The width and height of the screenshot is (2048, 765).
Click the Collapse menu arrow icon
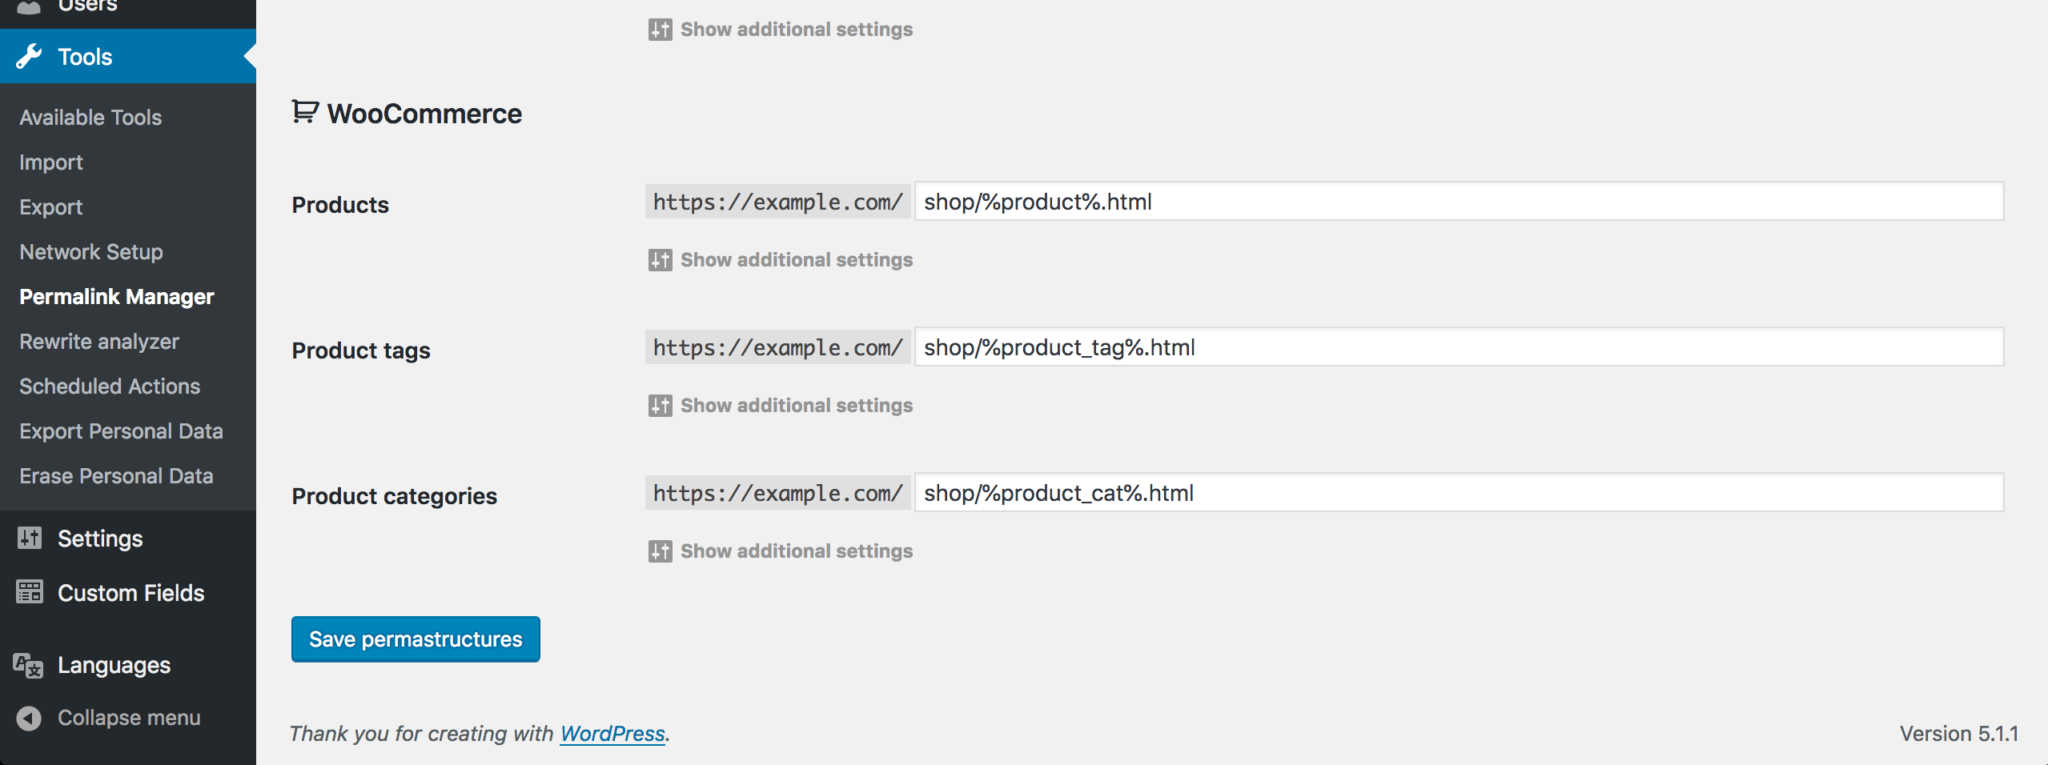(29, 718)
